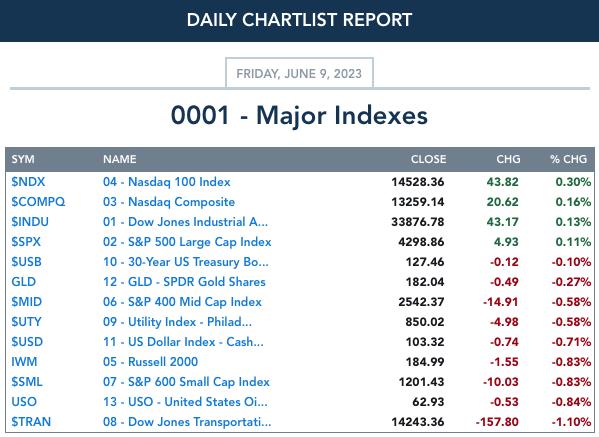This screenshot has width=599, height=437.
Task: Sort table by the CLOSE column header
Action: tap(428, 159)
